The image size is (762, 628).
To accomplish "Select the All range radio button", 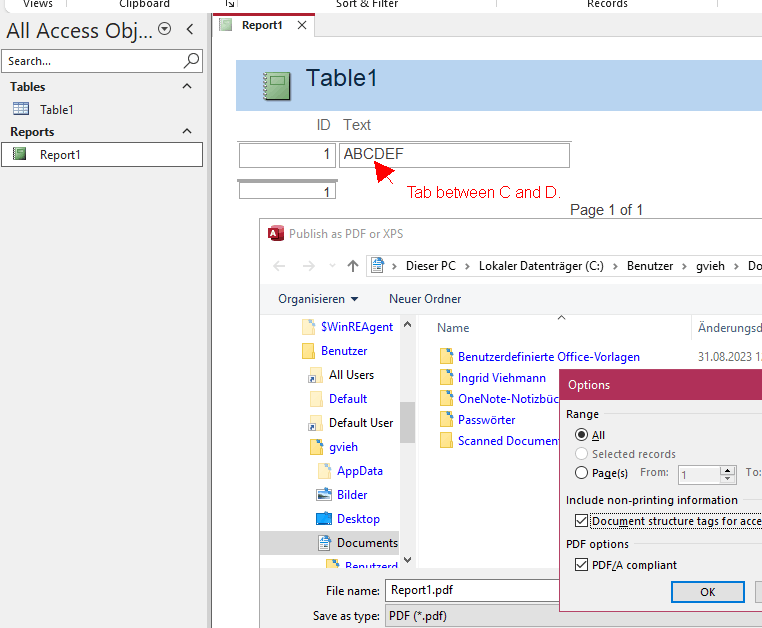I will (x=581, y=435).
